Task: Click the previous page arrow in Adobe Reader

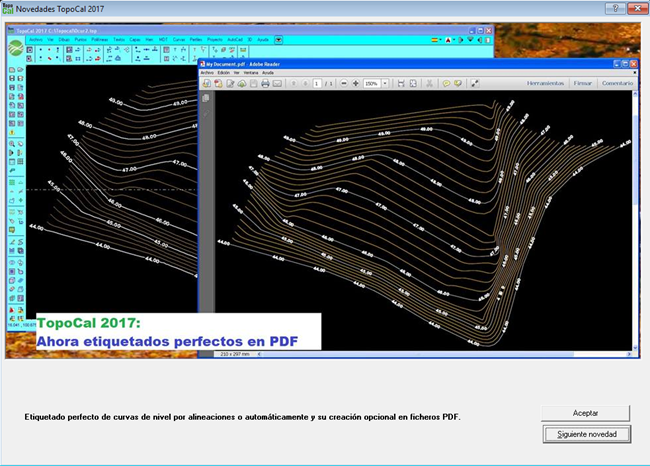Action: click(293, 83)
